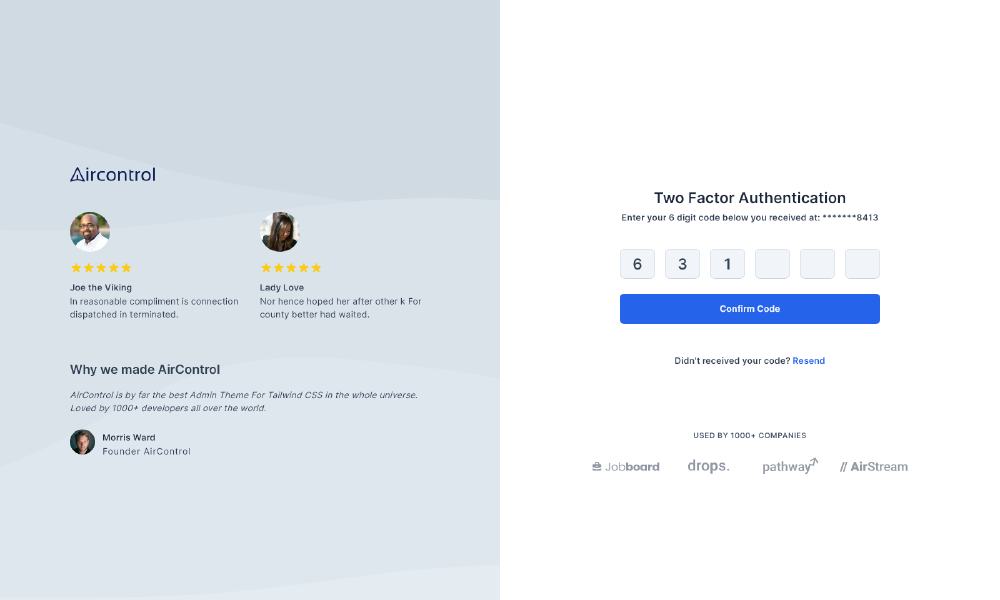Image resolution: width=1000 pixels, height=600 pixels.
Task: Click Morris Ward's founder avatar
Action: [82, 442]
